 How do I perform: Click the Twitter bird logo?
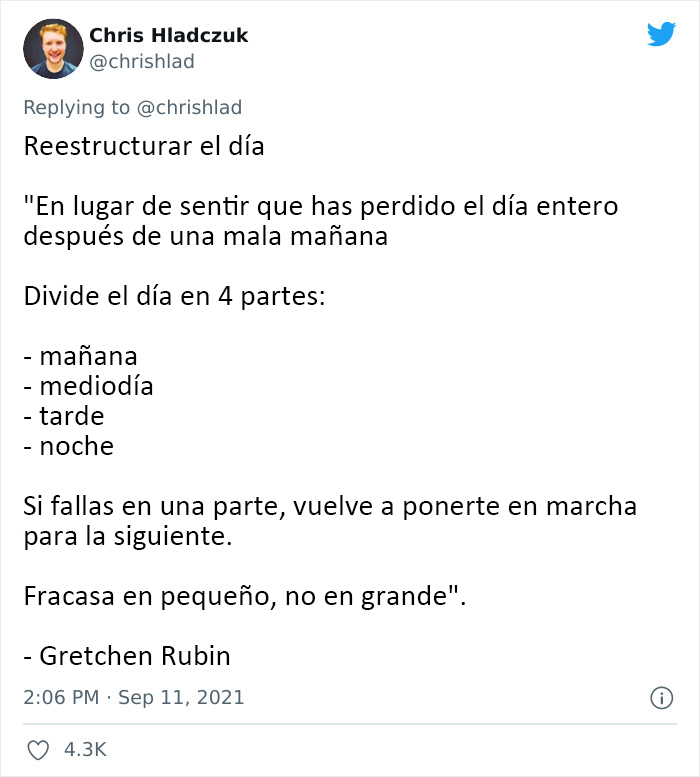[x=661, y=35]
